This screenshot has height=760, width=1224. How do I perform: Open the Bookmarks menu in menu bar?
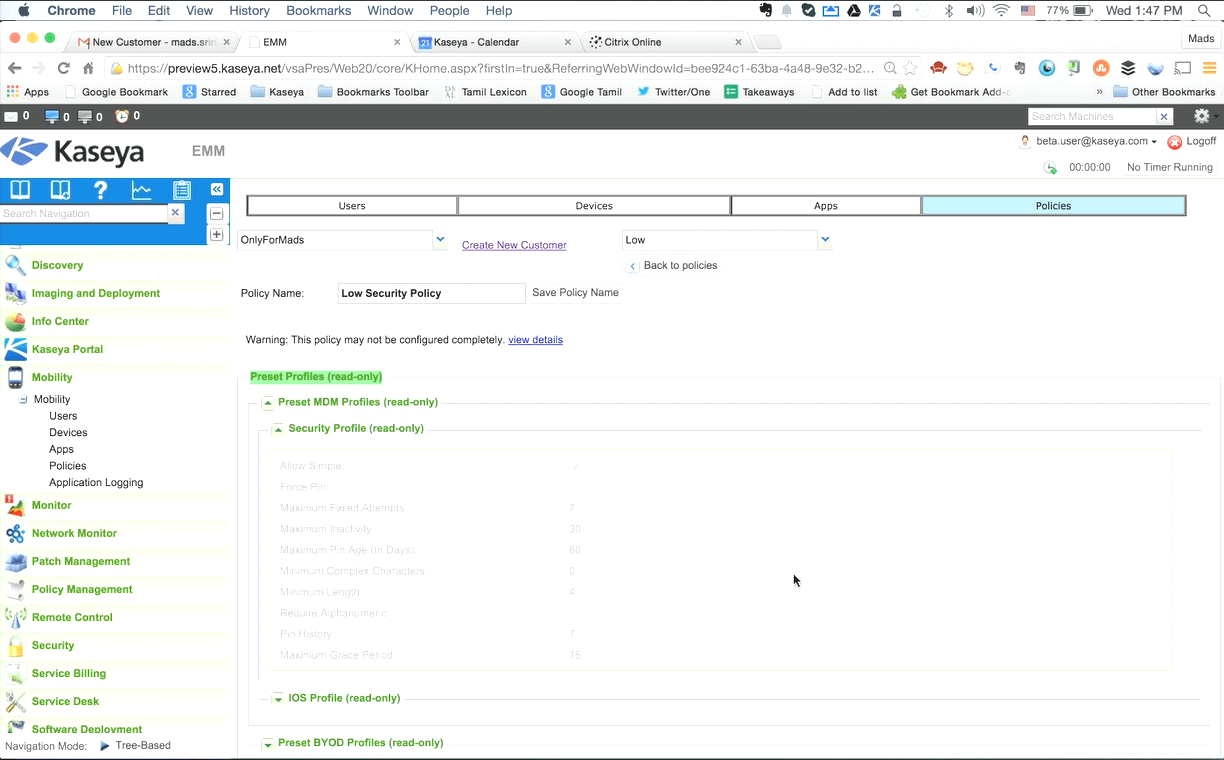pos(318,10)
